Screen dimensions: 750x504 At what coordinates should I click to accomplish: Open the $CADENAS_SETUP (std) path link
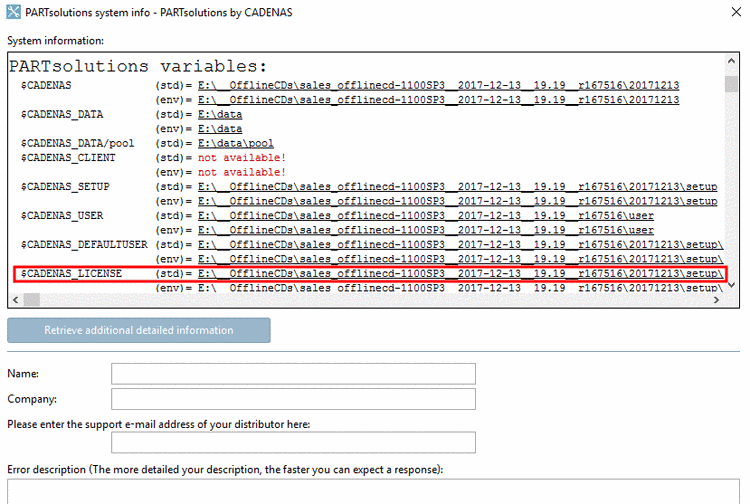click(458, 187)
